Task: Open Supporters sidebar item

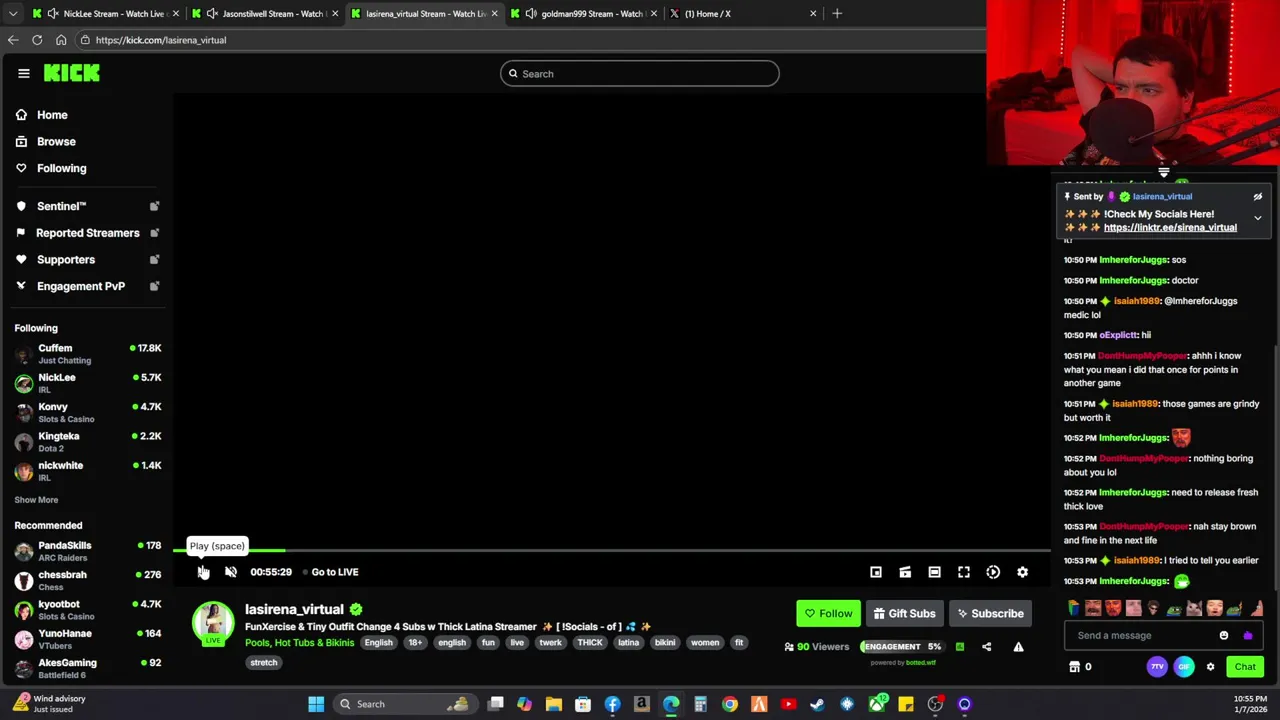Action: (x=66, y=260)
